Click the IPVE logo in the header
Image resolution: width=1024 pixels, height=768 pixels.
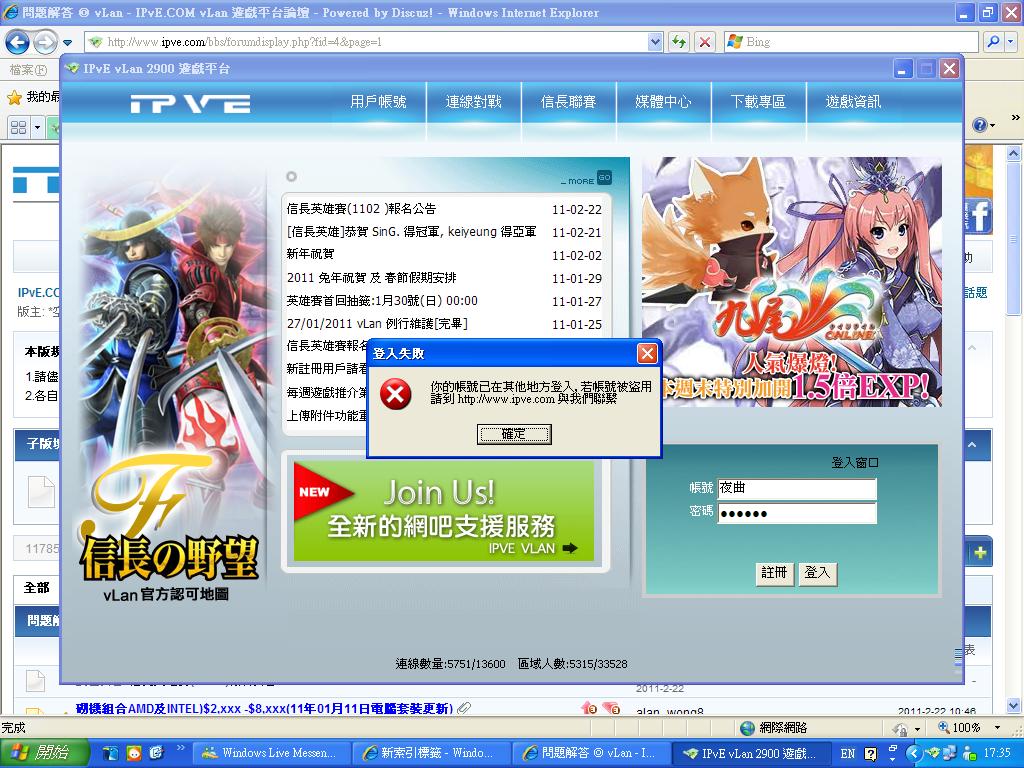[x=190, y=103]
